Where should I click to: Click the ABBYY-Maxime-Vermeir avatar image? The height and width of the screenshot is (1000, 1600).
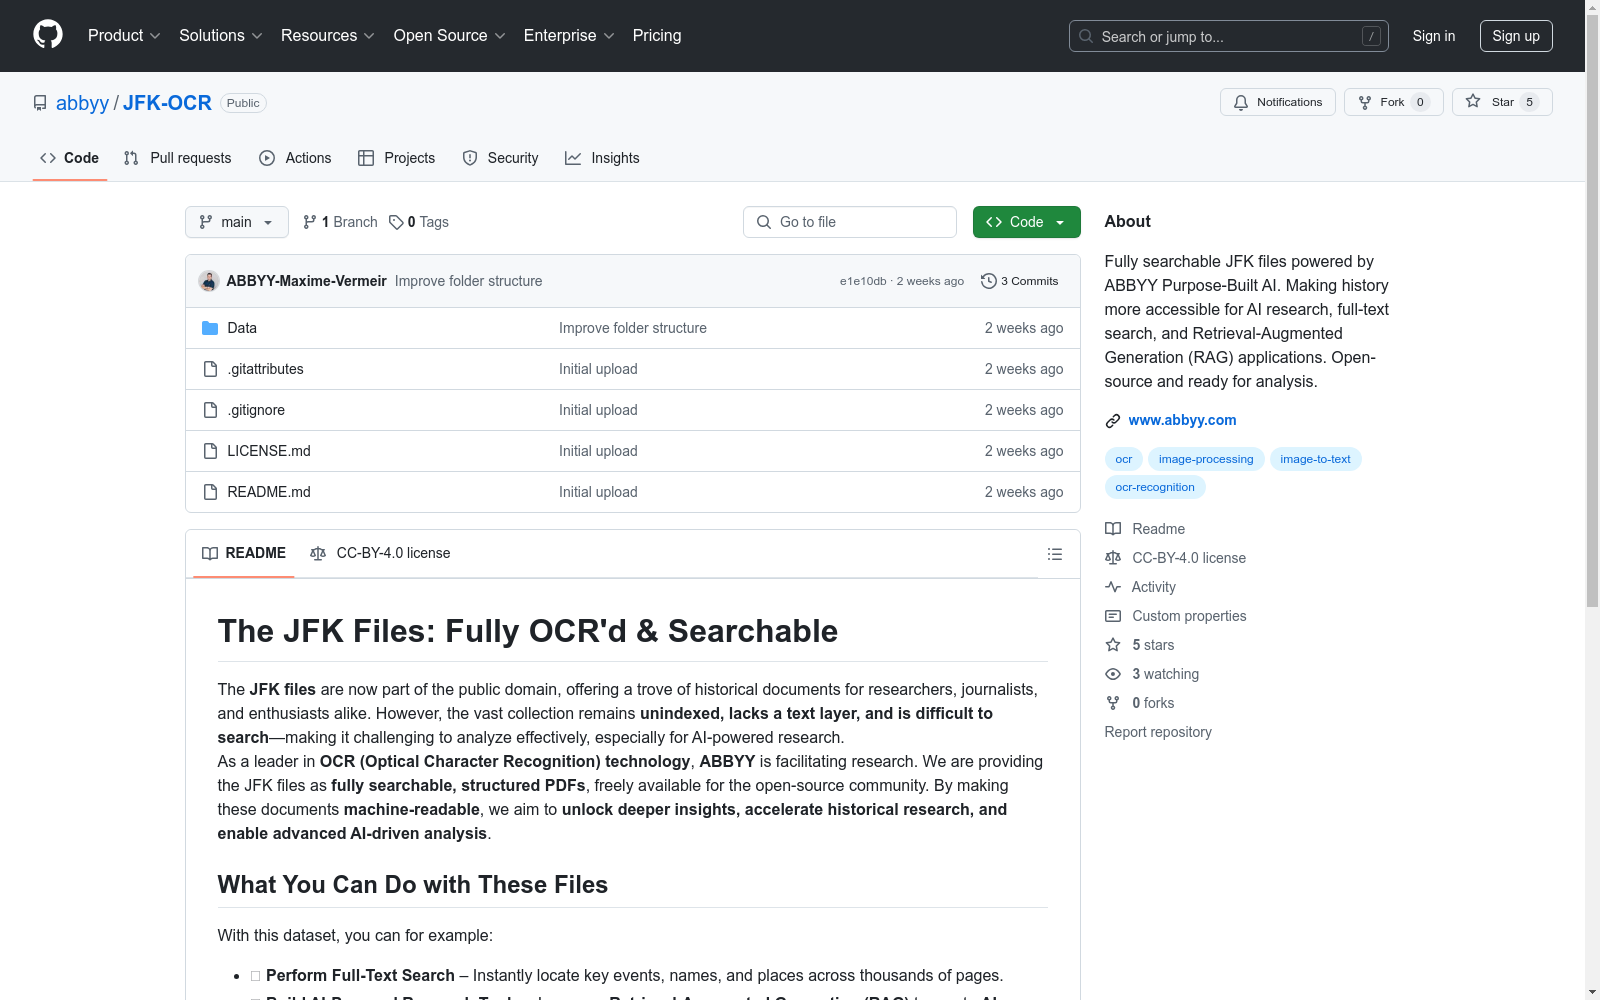click(x=209, y=281)
